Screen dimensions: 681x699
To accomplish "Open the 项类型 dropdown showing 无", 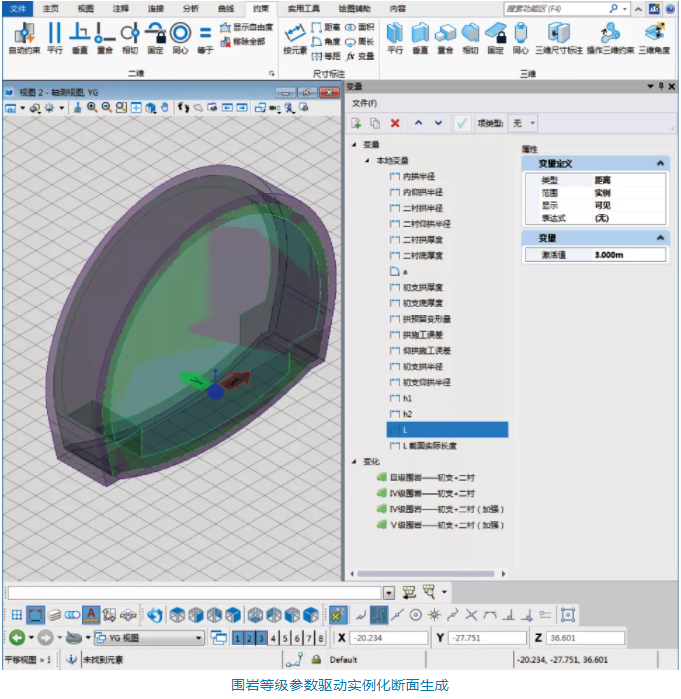I will 523,123.
